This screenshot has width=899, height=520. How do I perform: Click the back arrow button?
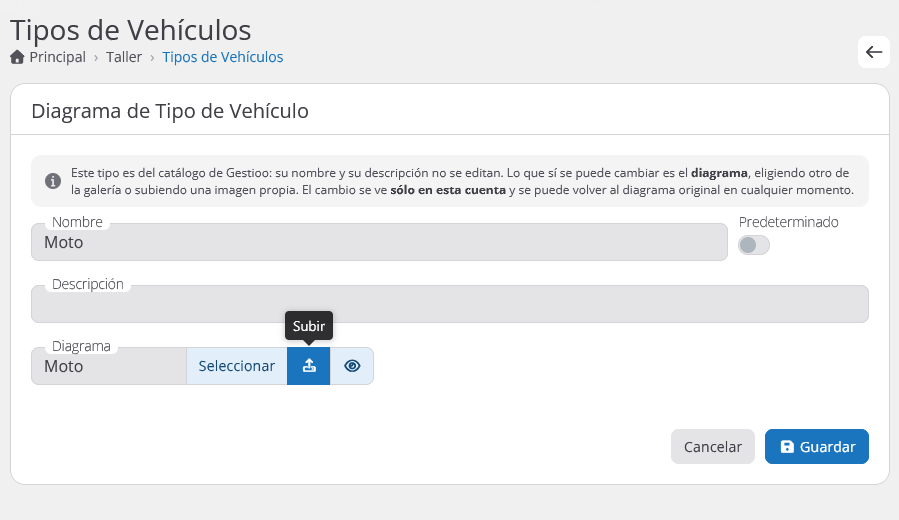click(873, 52)
